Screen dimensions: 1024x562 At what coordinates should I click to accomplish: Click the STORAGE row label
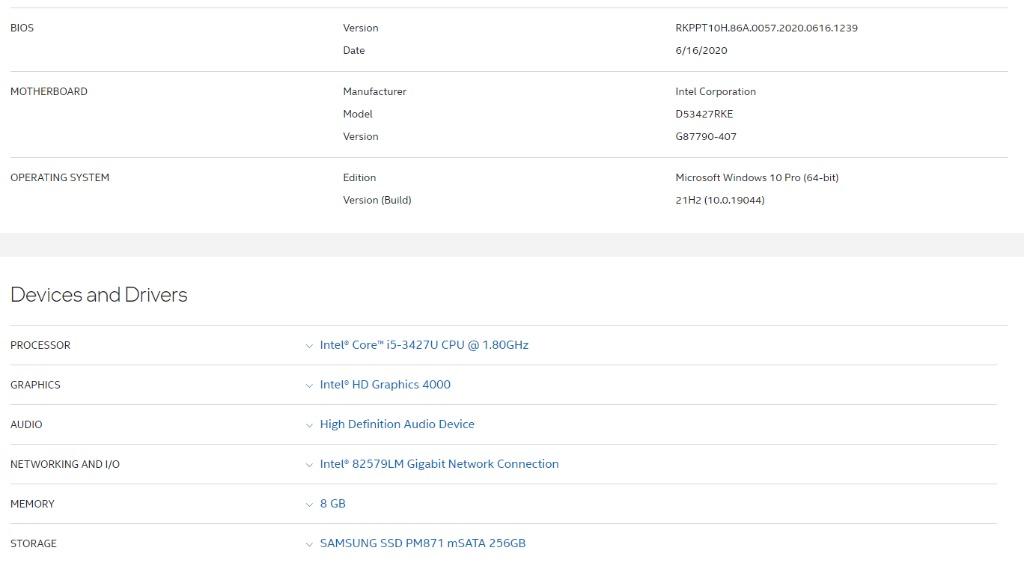click(33, 544)
